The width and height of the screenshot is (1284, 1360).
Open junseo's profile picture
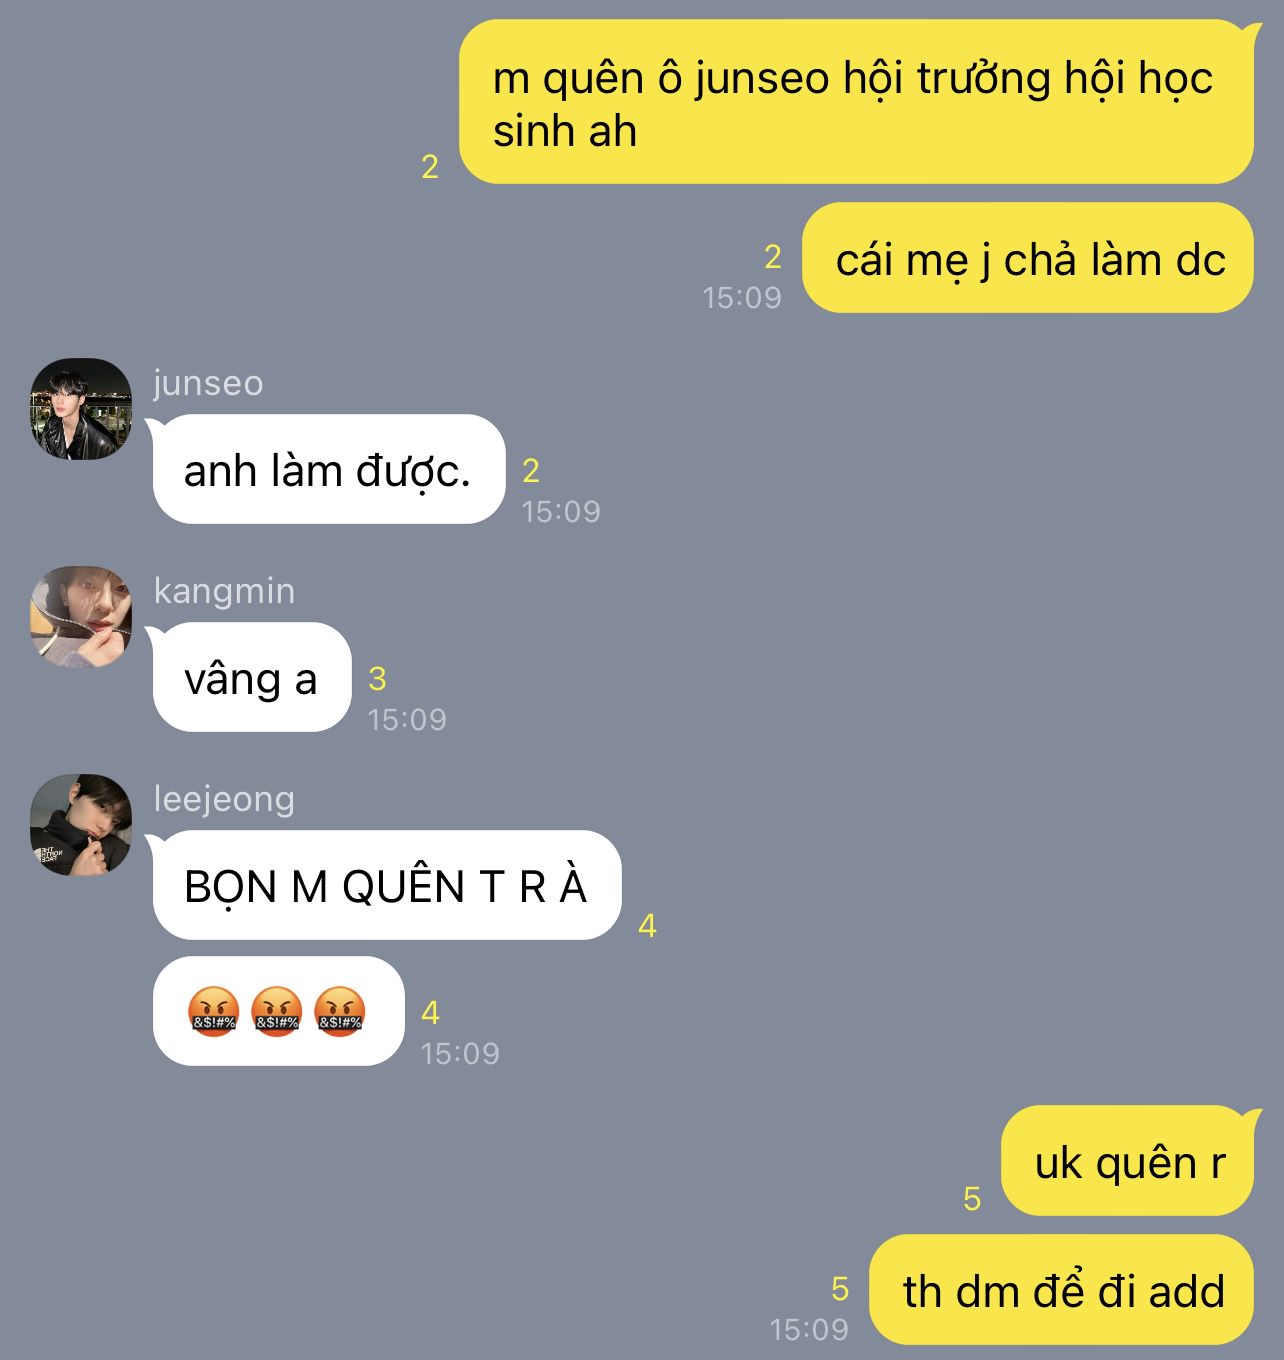coord(81,409)
